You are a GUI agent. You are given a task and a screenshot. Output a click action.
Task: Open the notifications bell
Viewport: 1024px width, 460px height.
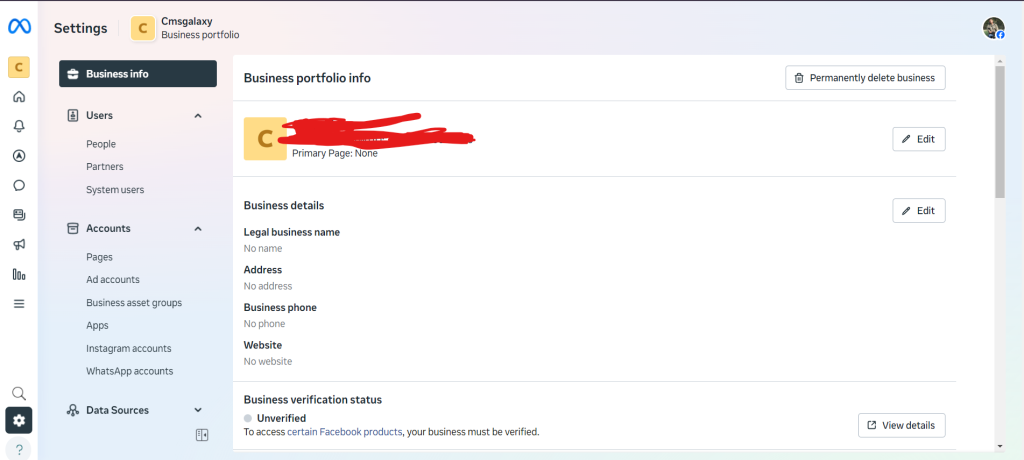click(x=19, y=126)
